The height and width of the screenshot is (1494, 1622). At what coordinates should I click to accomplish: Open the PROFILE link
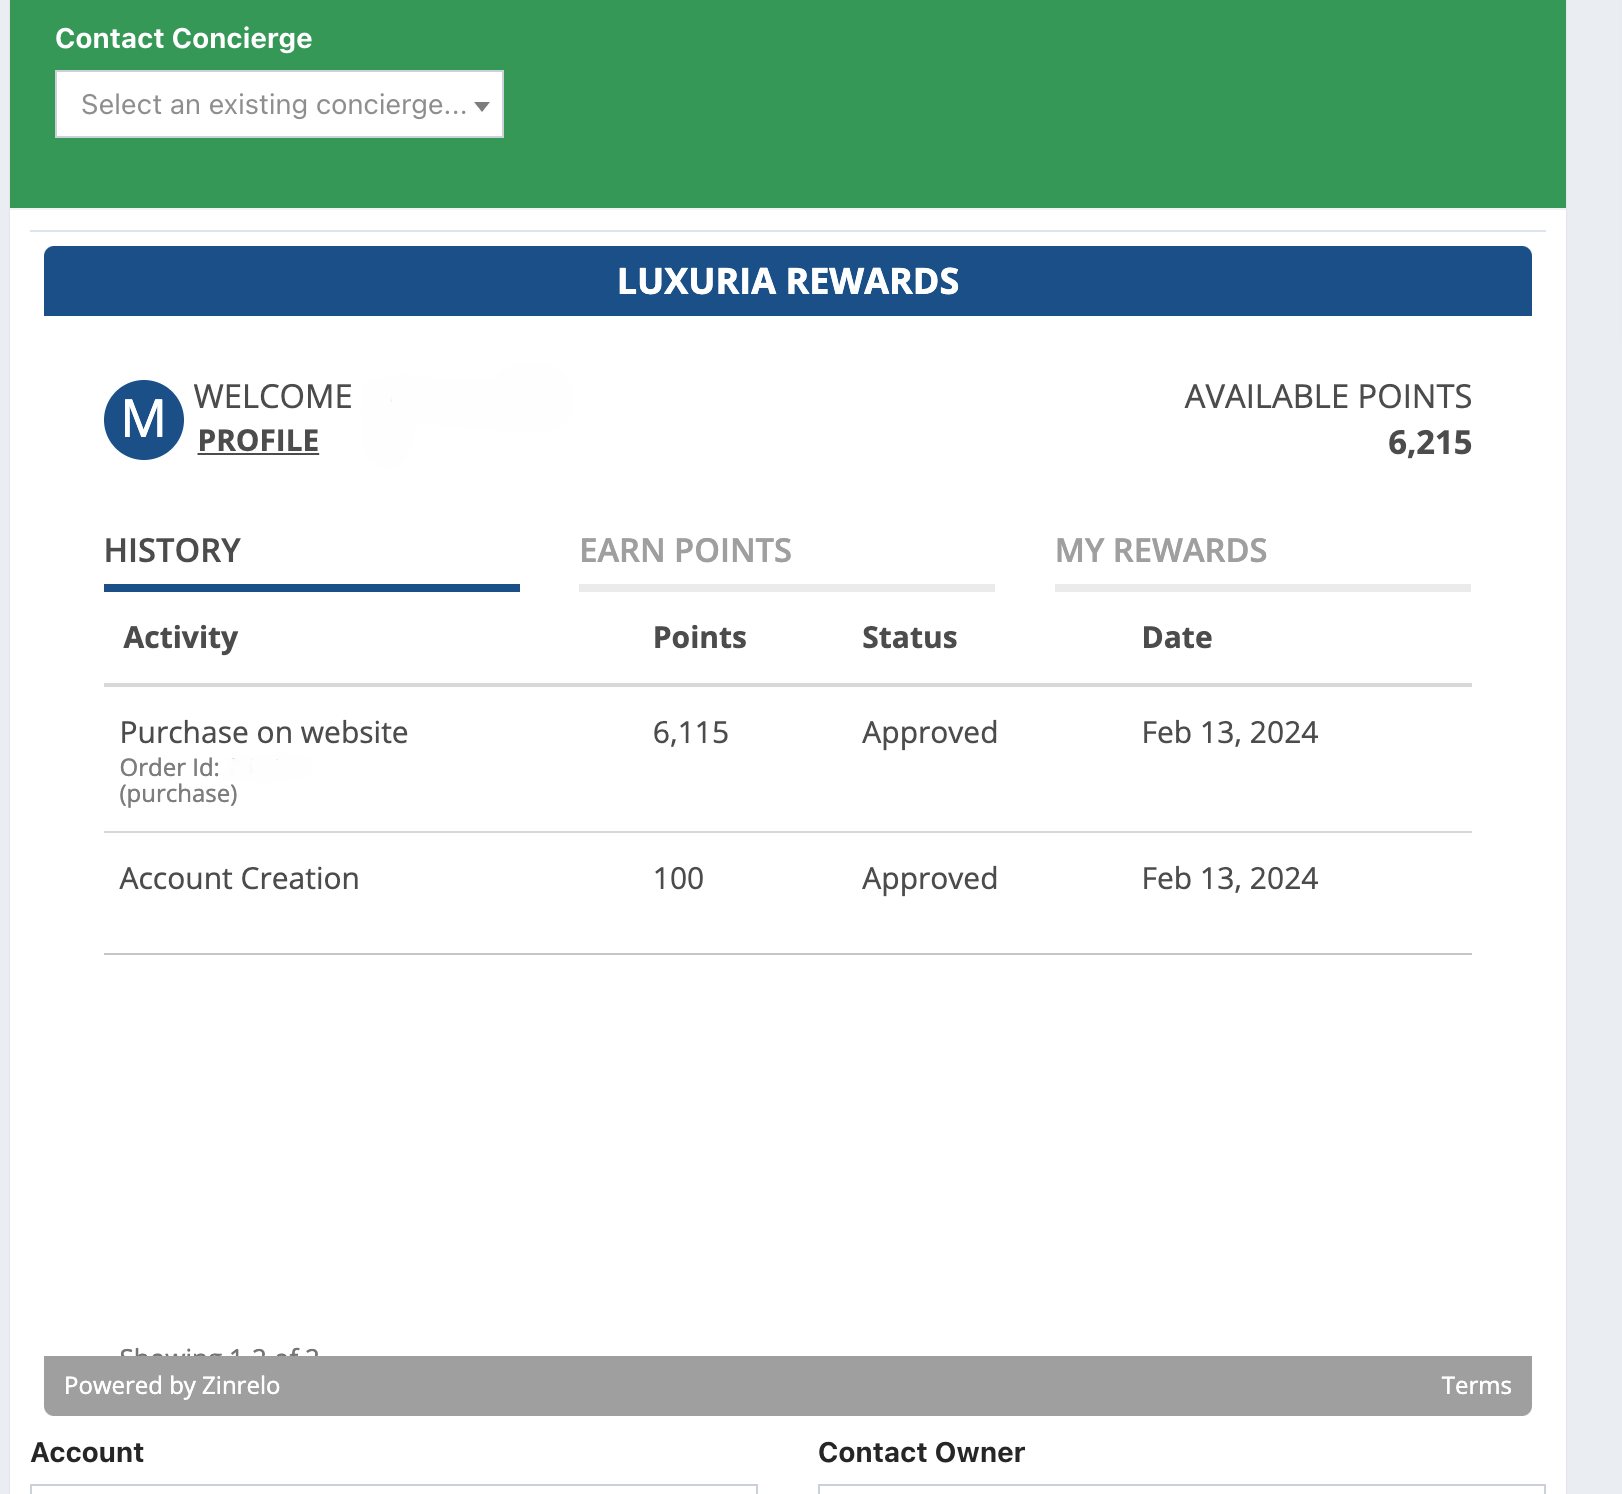pos(258,441)
